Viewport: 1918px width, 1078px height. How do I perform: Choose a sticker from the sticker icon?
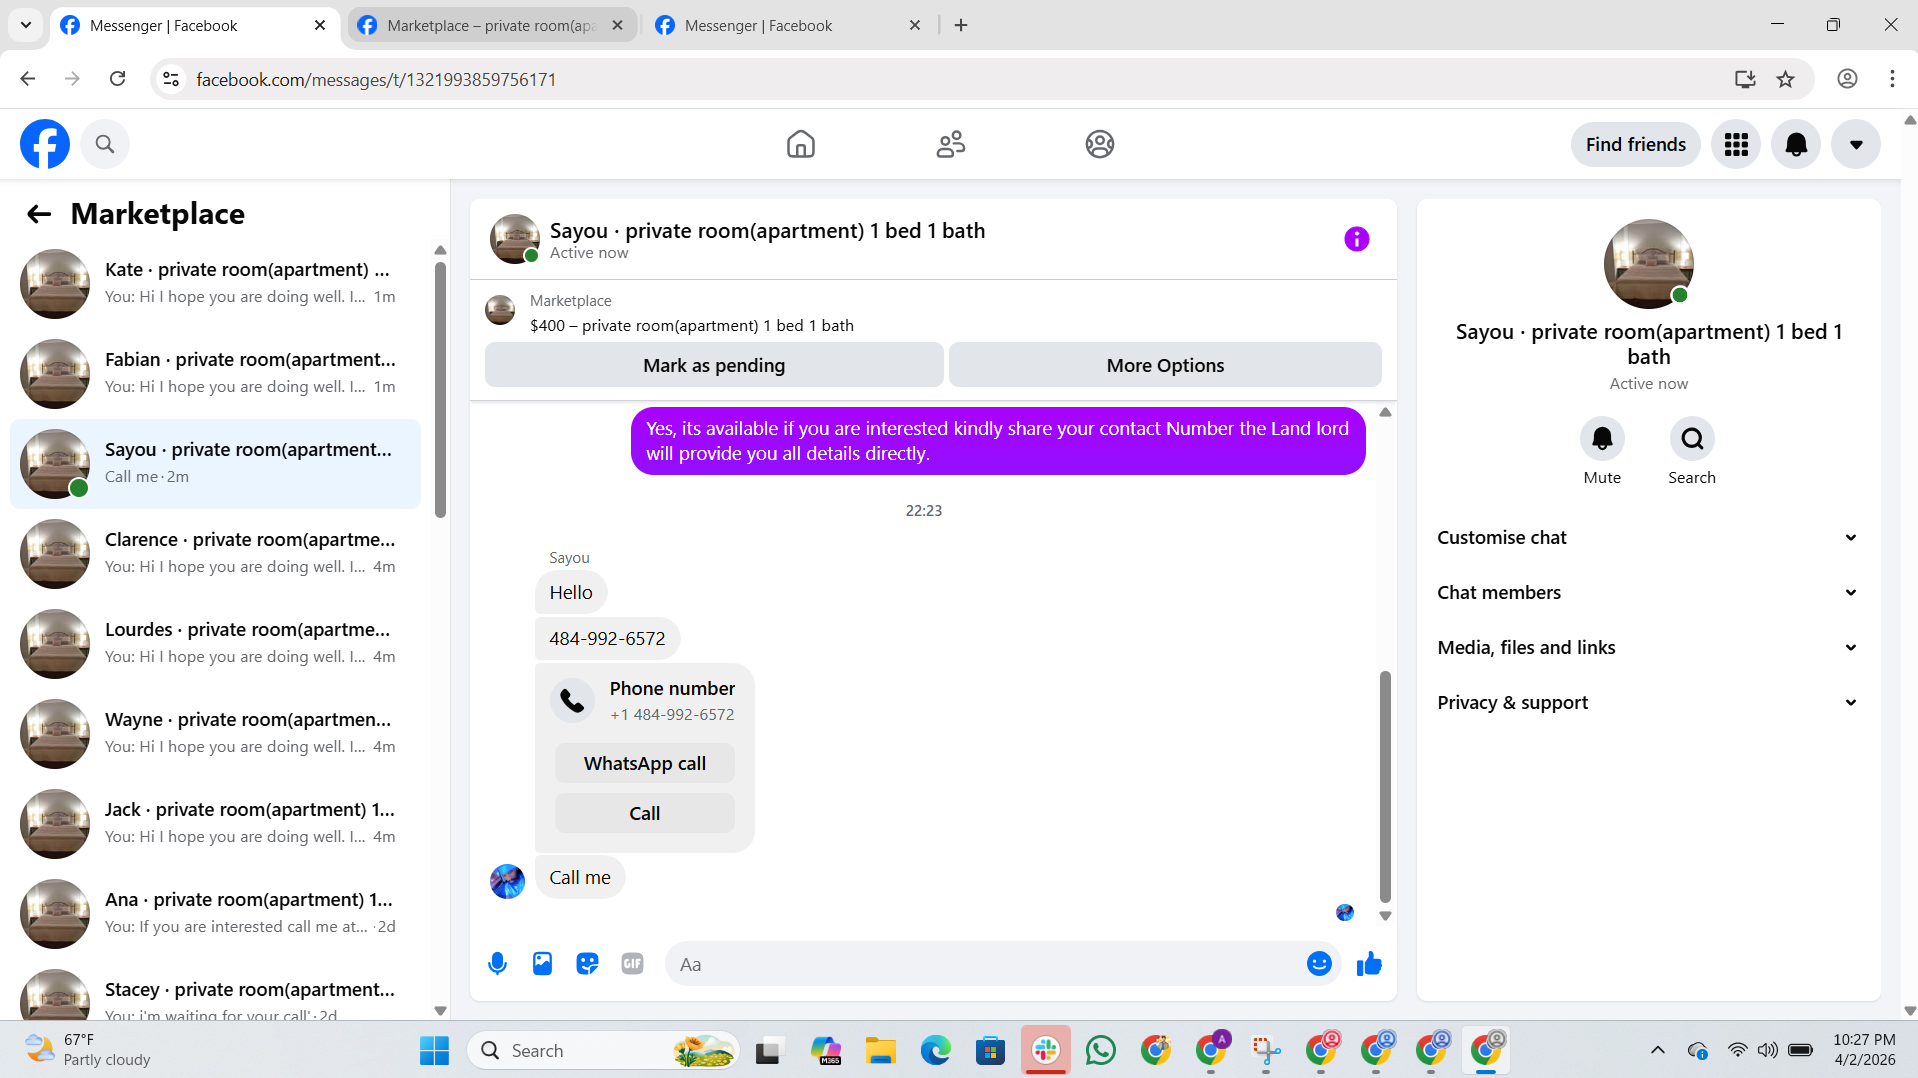click(x=587, y=964)
